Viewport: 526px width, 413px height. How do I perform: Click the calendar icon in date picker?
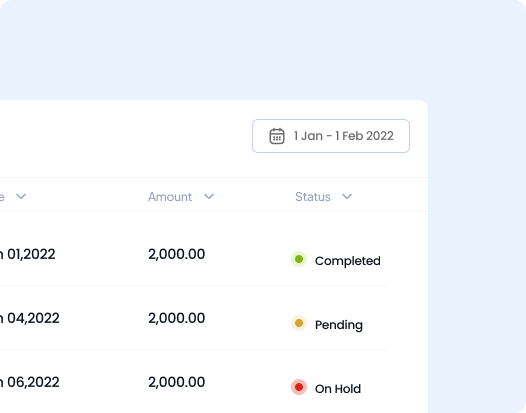click(277, 136)
